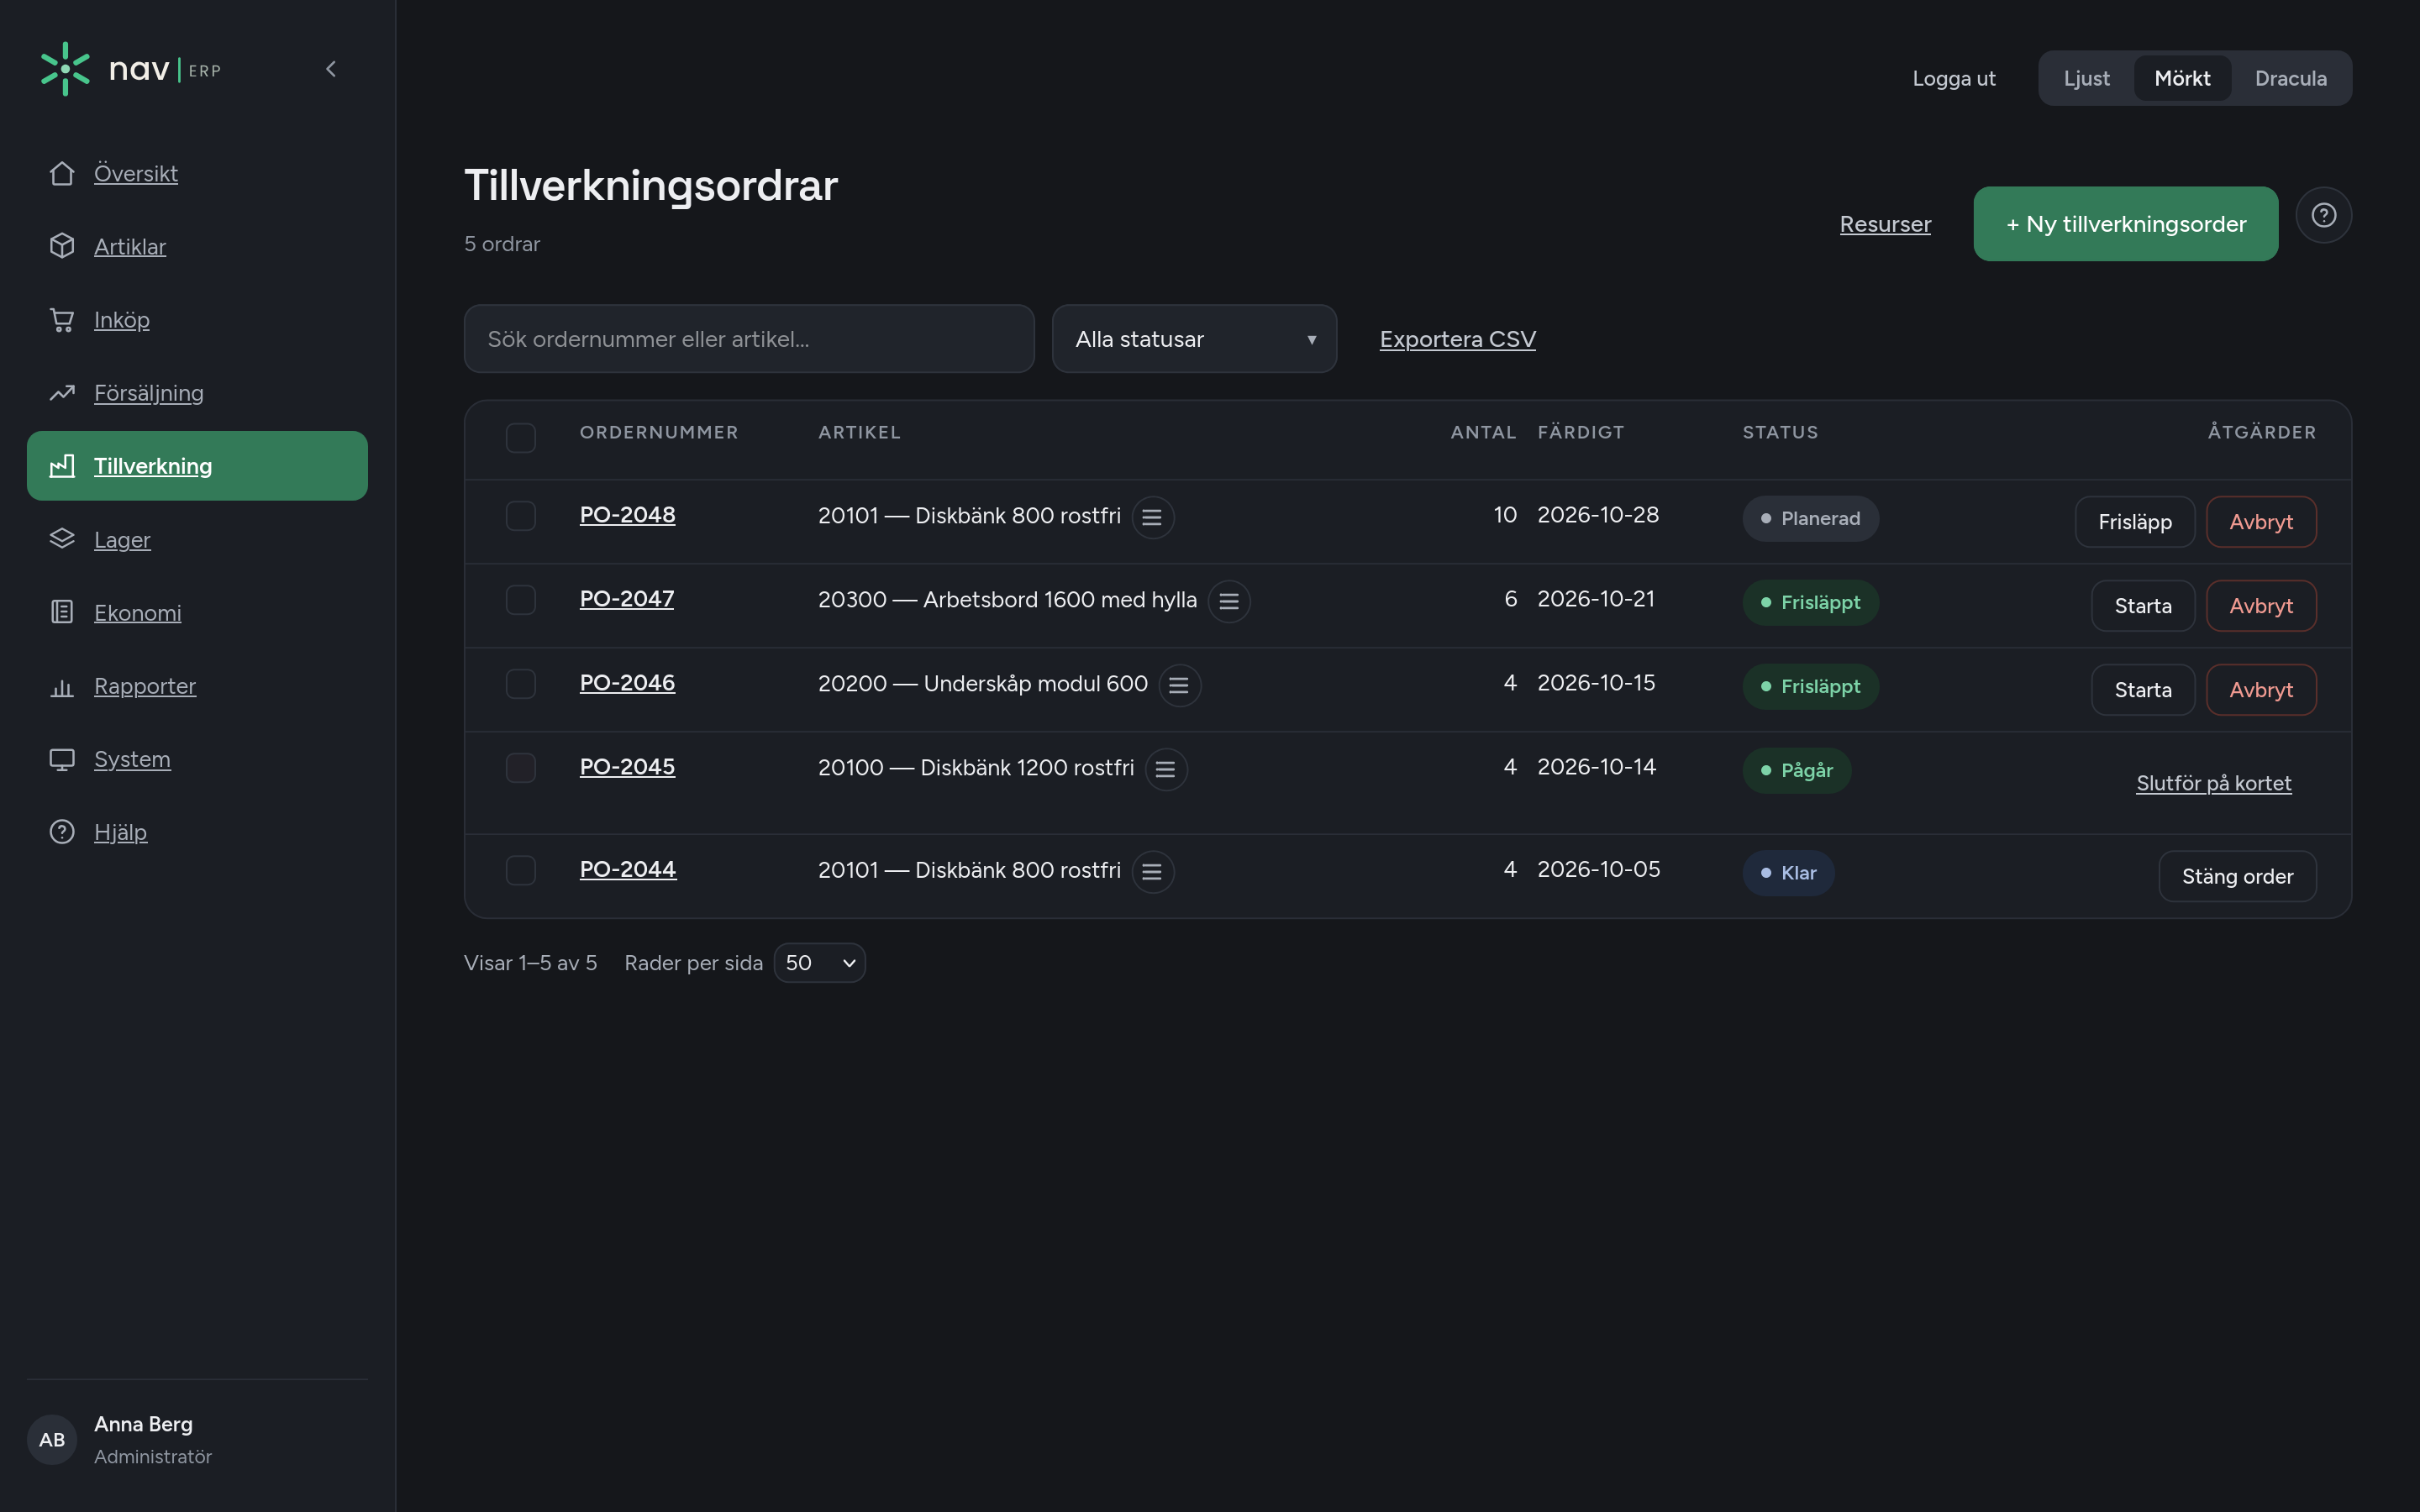Check the box for order PO-2045

(x=520, y=768)
